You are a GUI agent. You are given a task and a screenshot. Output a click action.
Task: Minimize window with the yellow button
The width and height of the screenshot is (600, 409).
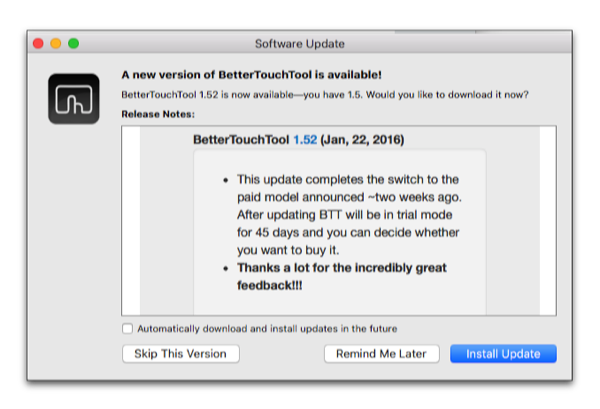[x=56, y=44]
